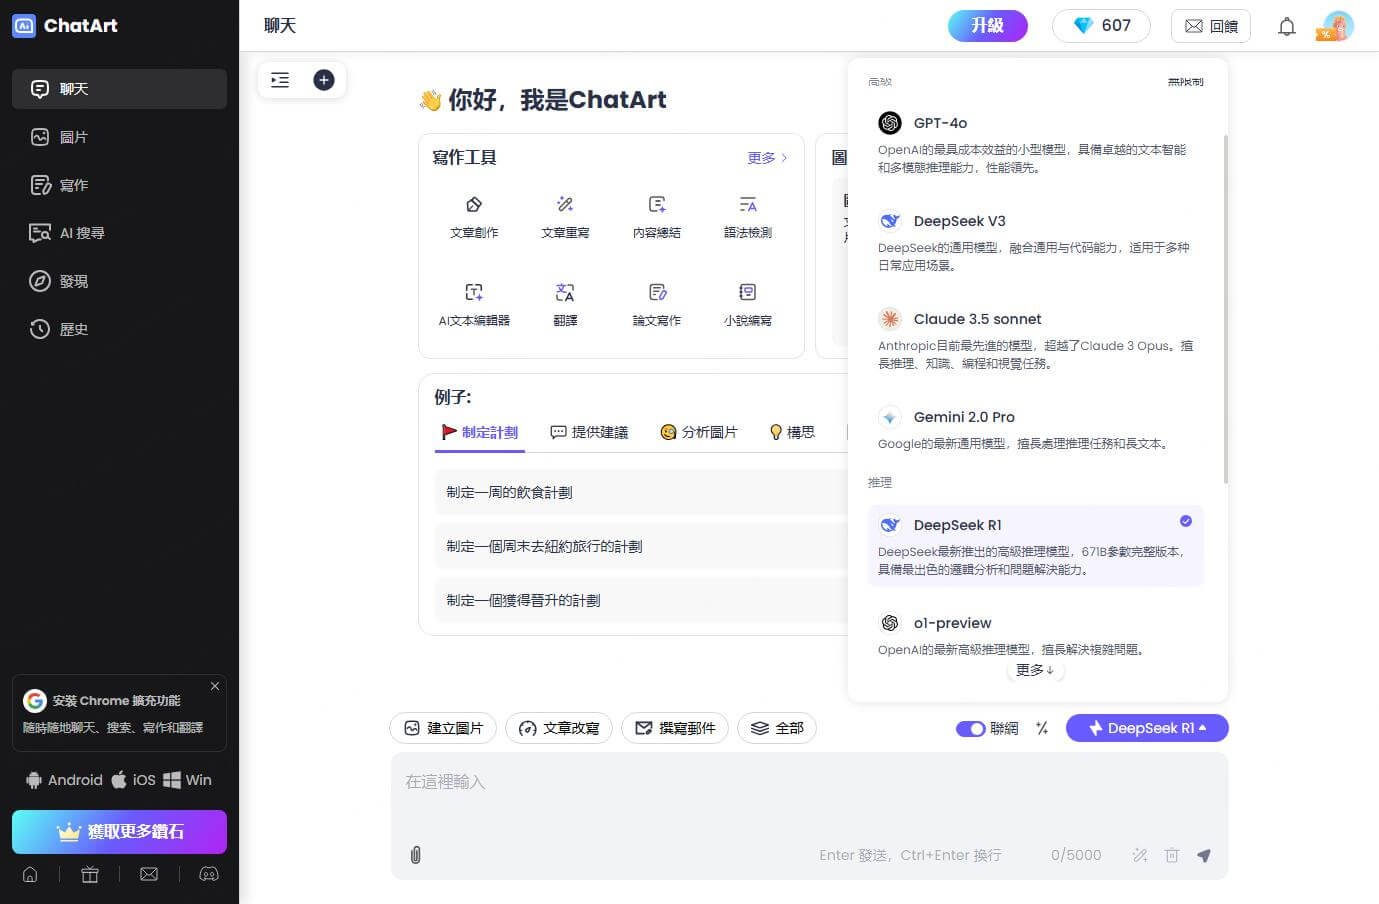Screen dimensions: 1379x904
Task: Close the Chrome extension promo
Action: pyautogui.click(x=215, y=686)
